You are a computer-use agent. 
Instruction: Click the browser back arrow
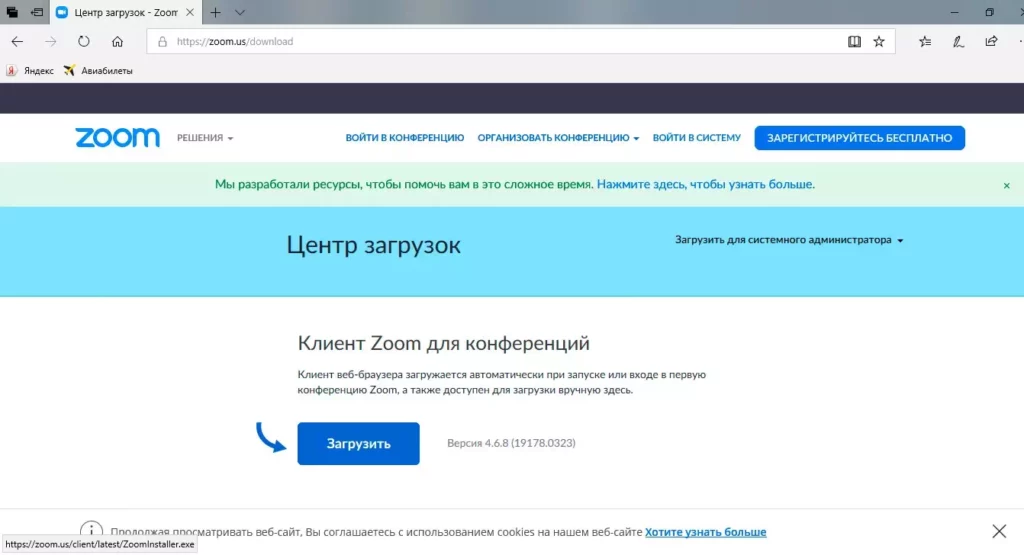17,41
